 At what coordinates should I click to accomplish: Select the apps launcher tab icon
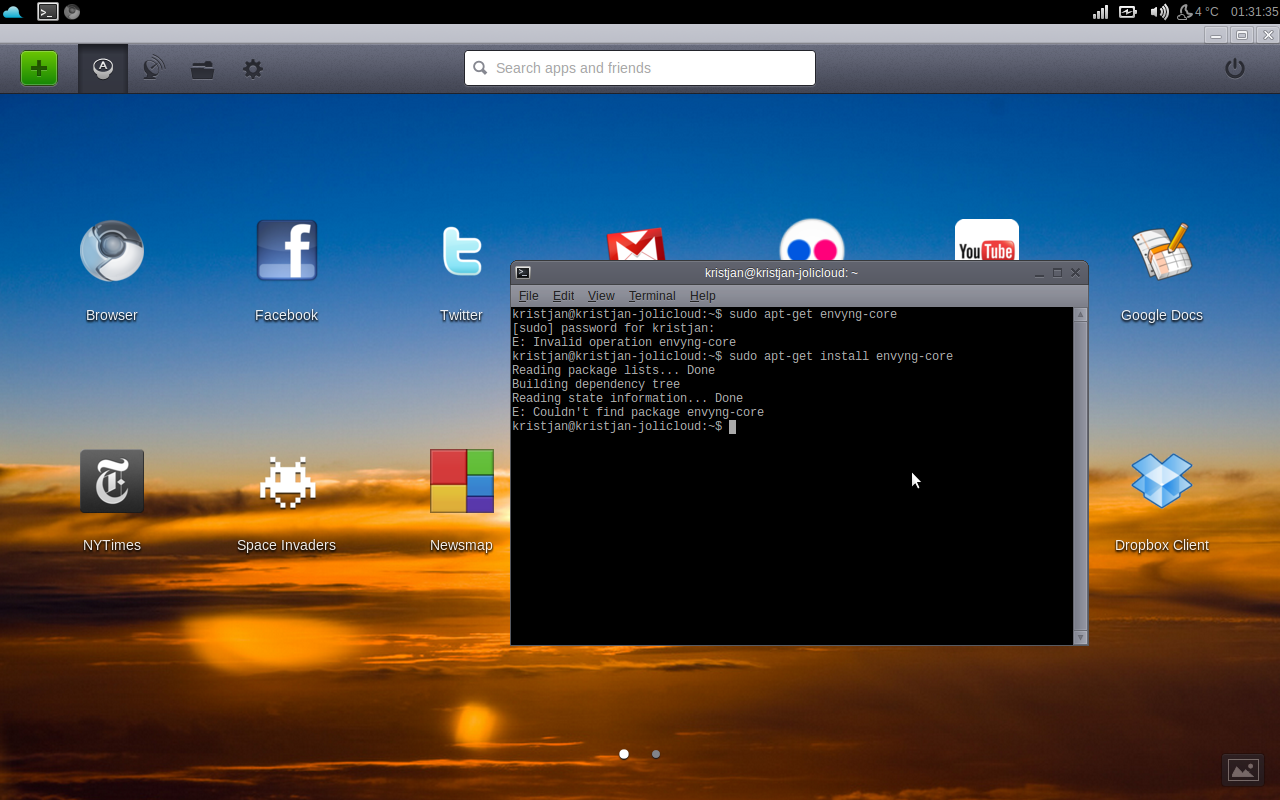tap(103, 69)
